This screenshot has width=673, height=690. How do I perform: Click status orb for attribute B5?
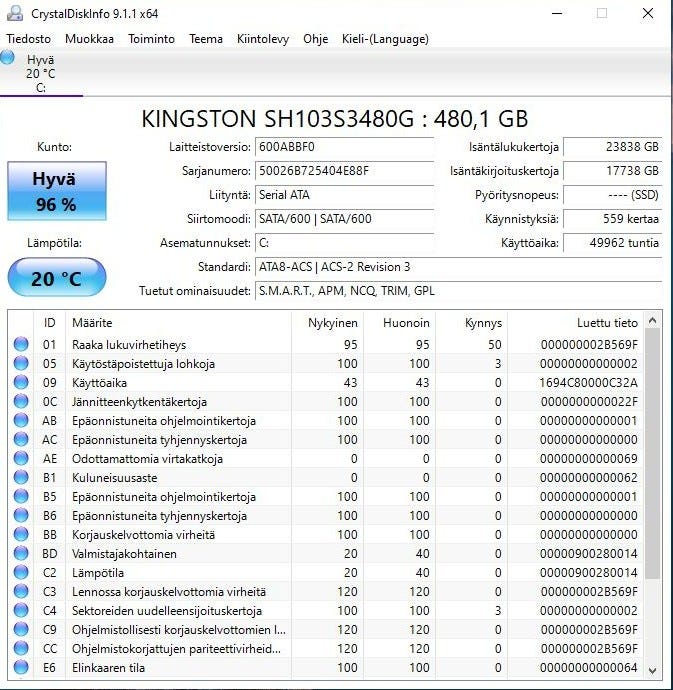tap(21, 496)
